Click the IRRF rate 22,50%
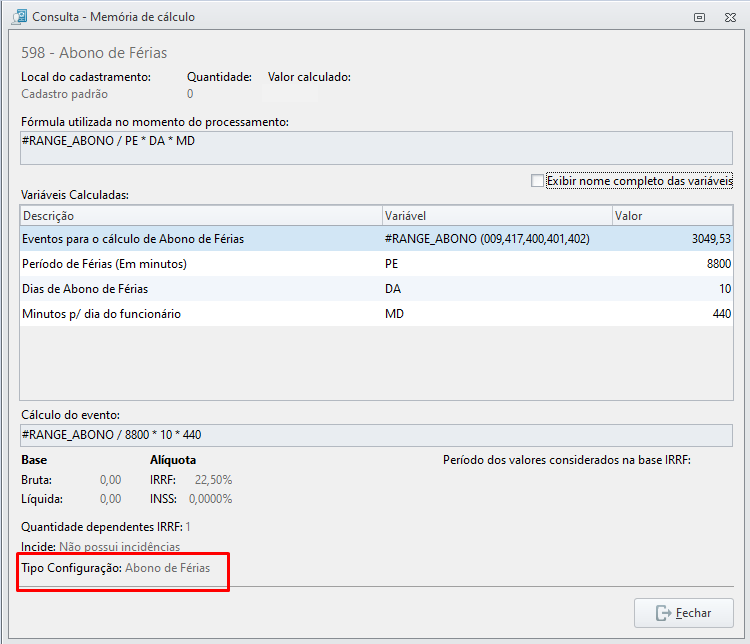The height and width of the screenshot is (644, 750). (213, 480)
